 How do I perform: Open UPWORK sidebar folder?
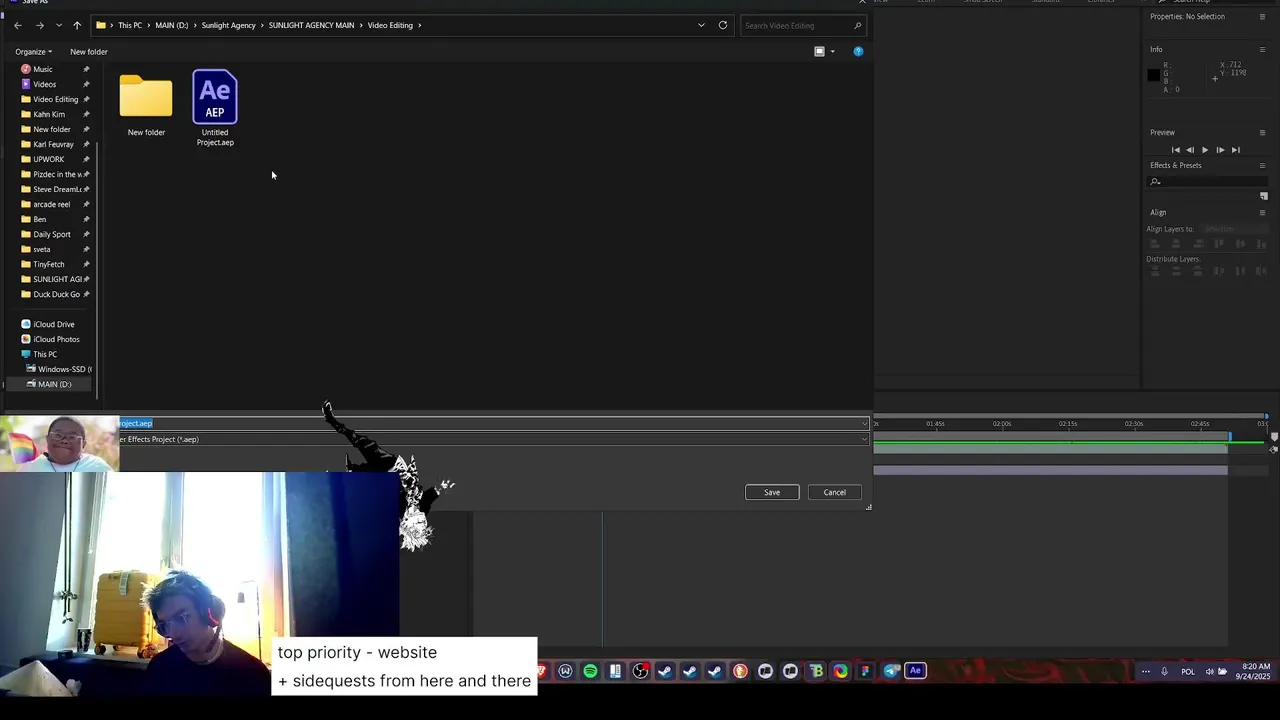[48, 159]
